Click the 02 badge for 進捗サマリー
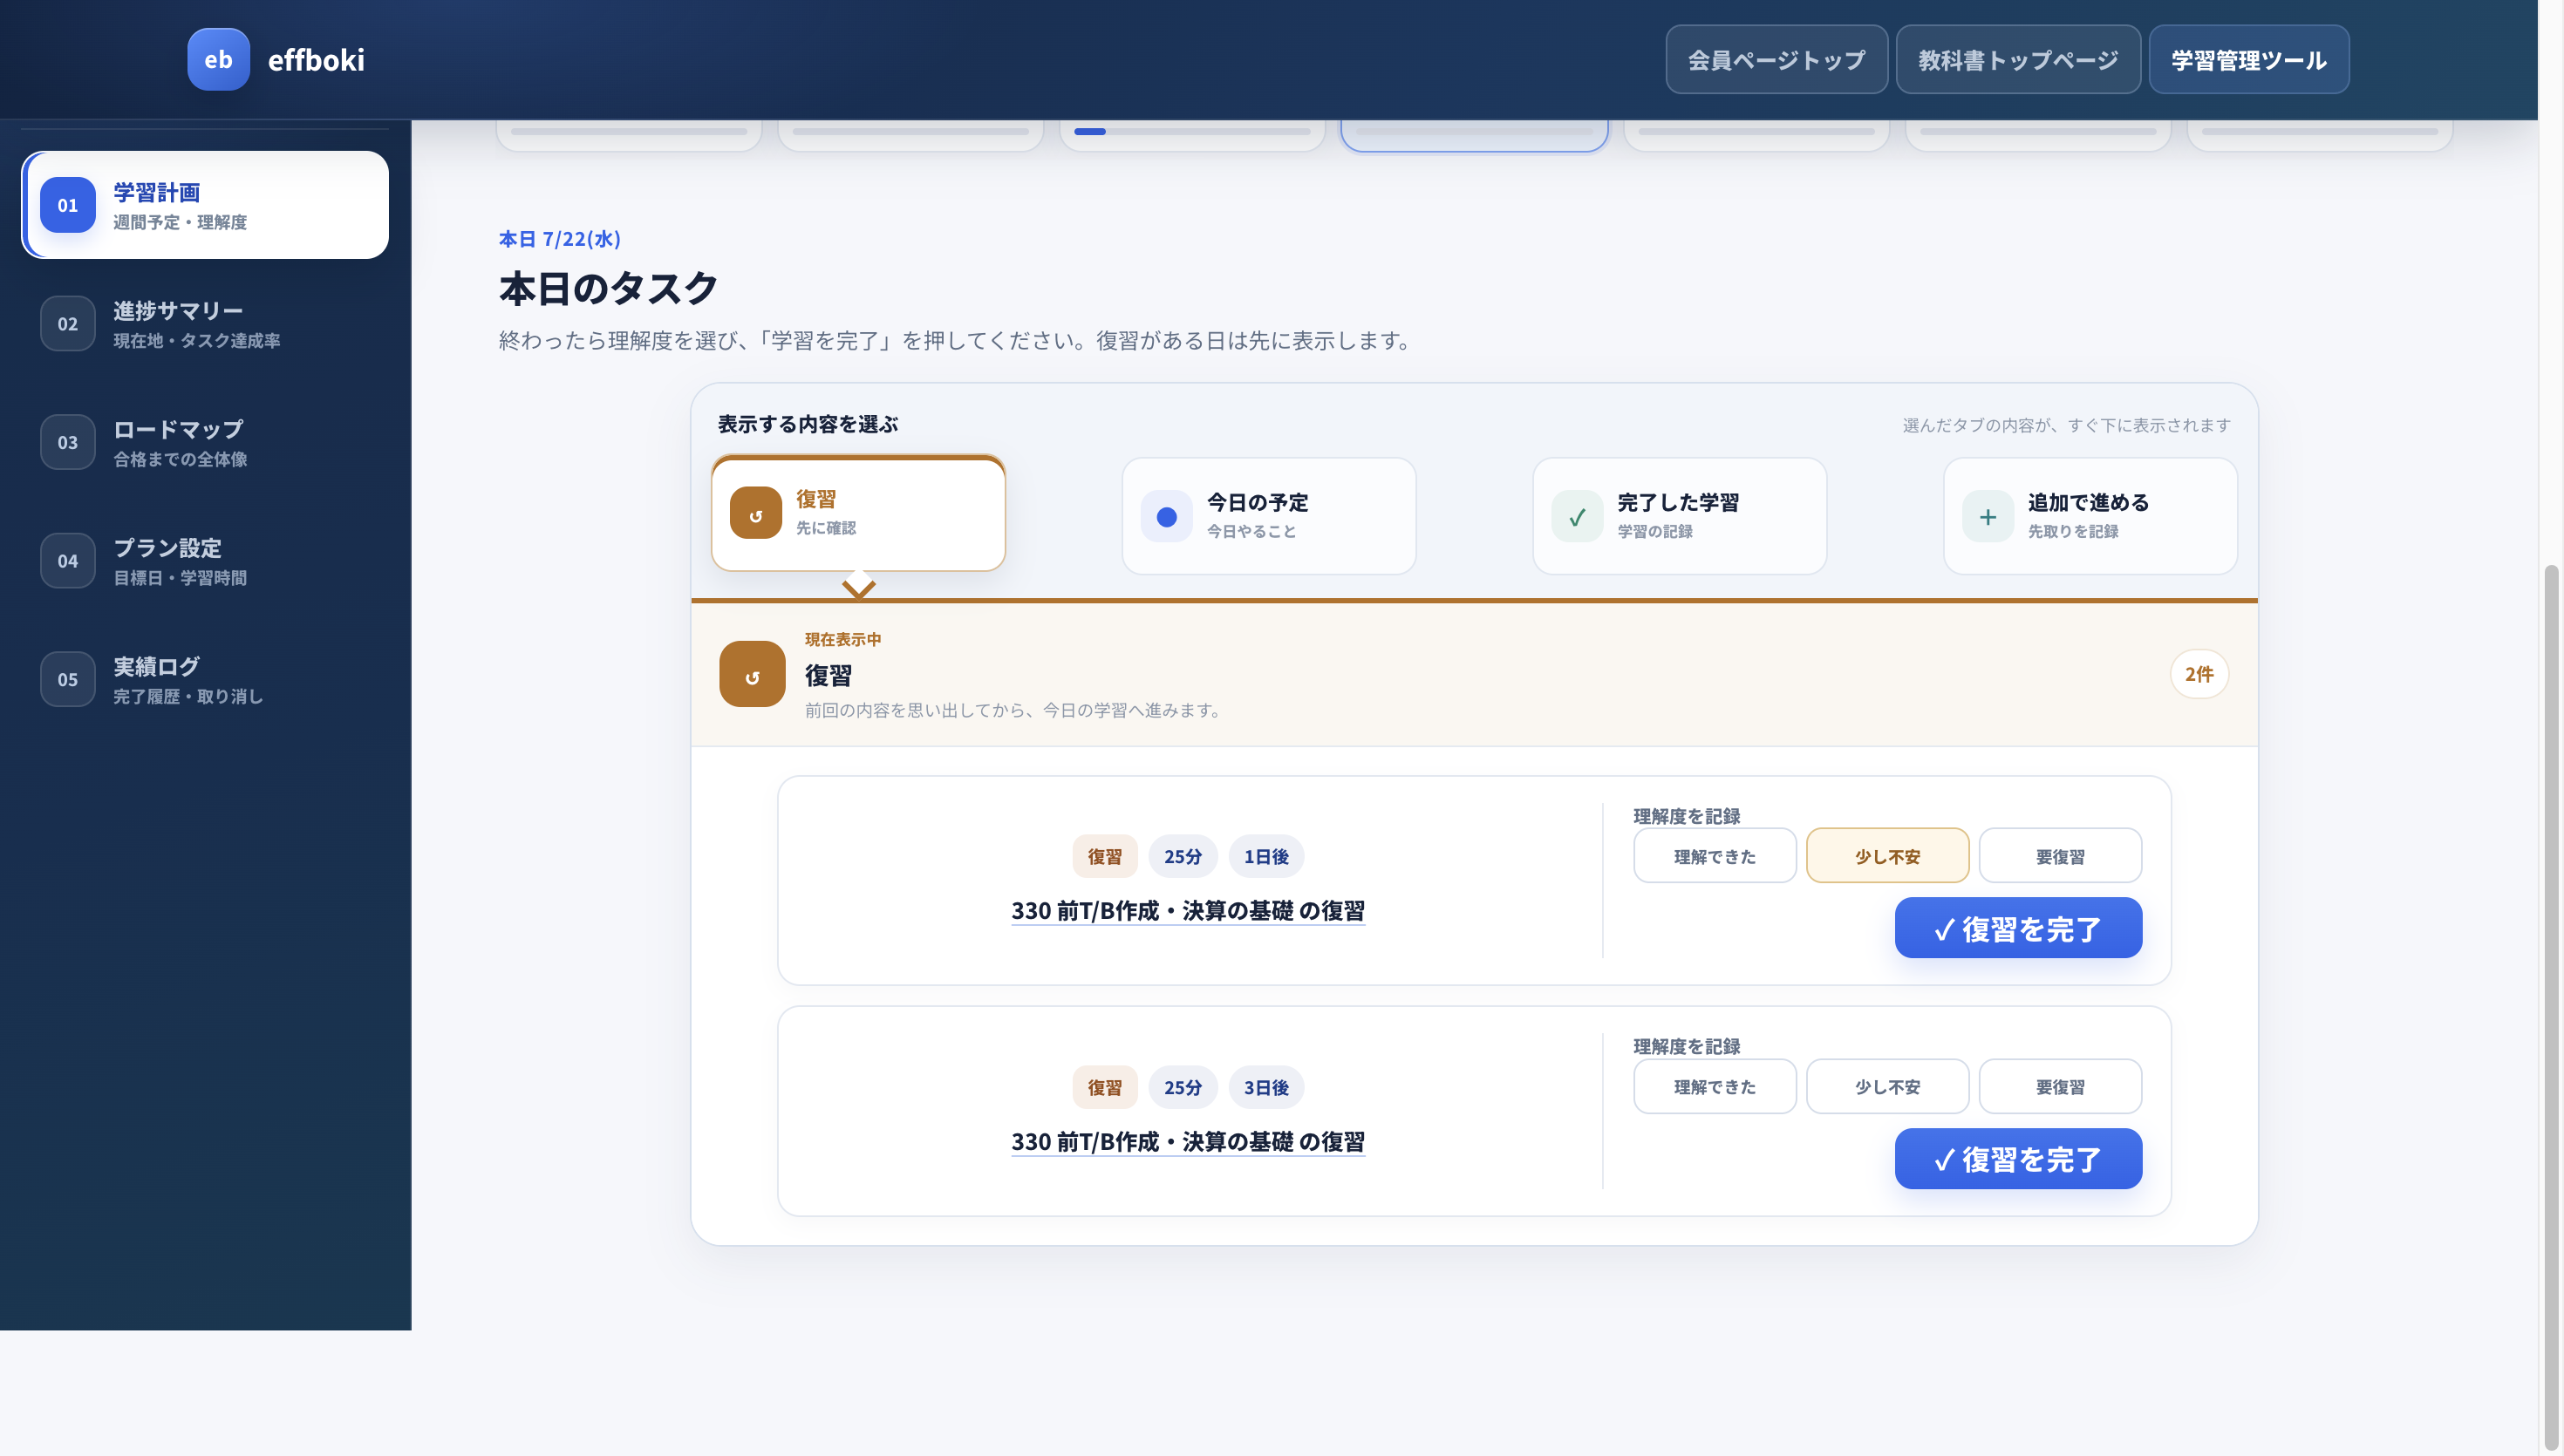 click(x=68, y=324)
